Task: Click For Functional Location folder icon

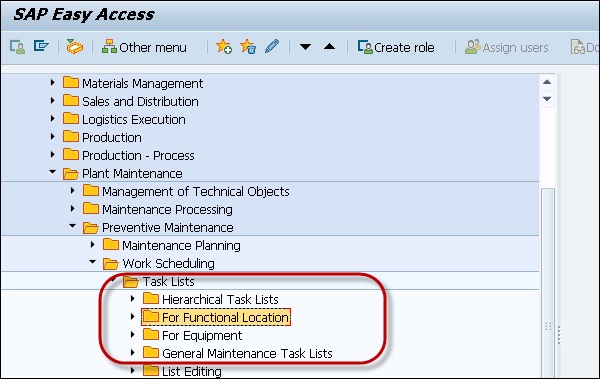Action: point(151,316)
